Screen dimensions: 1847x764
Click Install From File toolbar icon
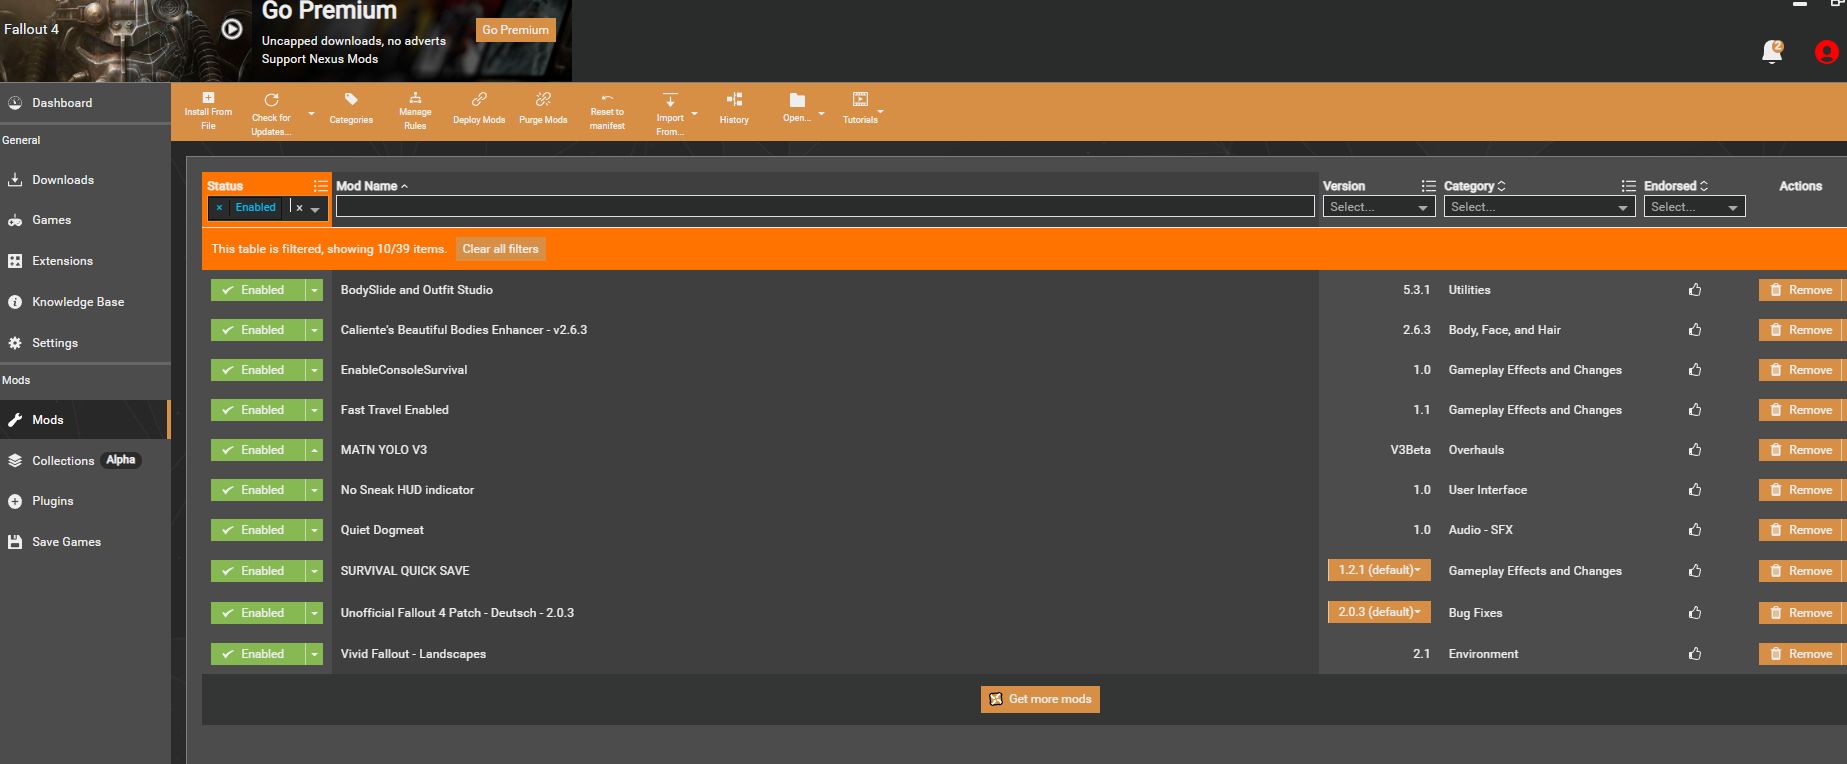click(x=208, y=98)
